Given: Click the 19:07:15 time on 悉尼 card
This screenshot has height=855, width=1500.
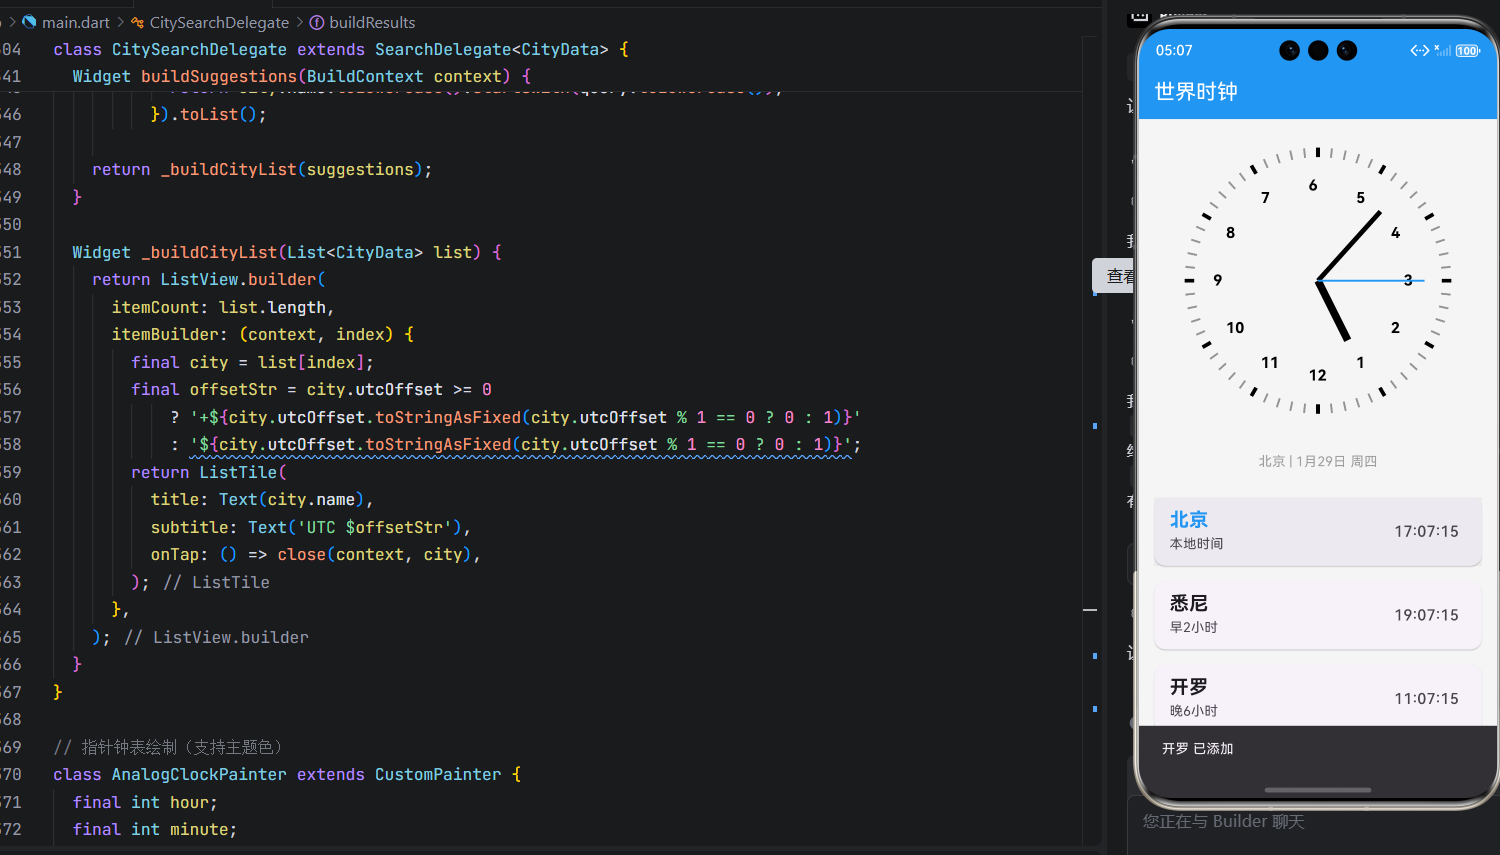Looking at the screenshot, I should pyautogui.click(x=1426, y=615).
